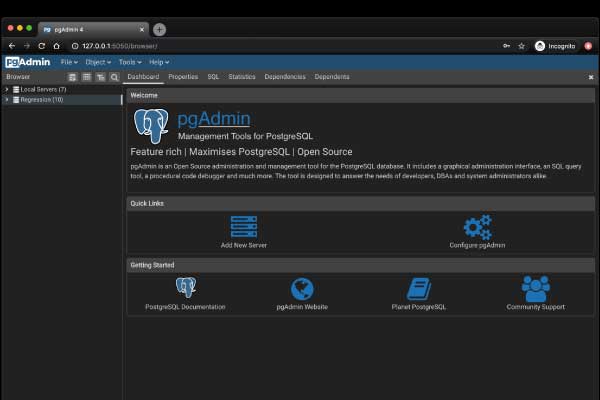Open the File menu dropdown
The image size is (600, 400).
click(69, 62)
